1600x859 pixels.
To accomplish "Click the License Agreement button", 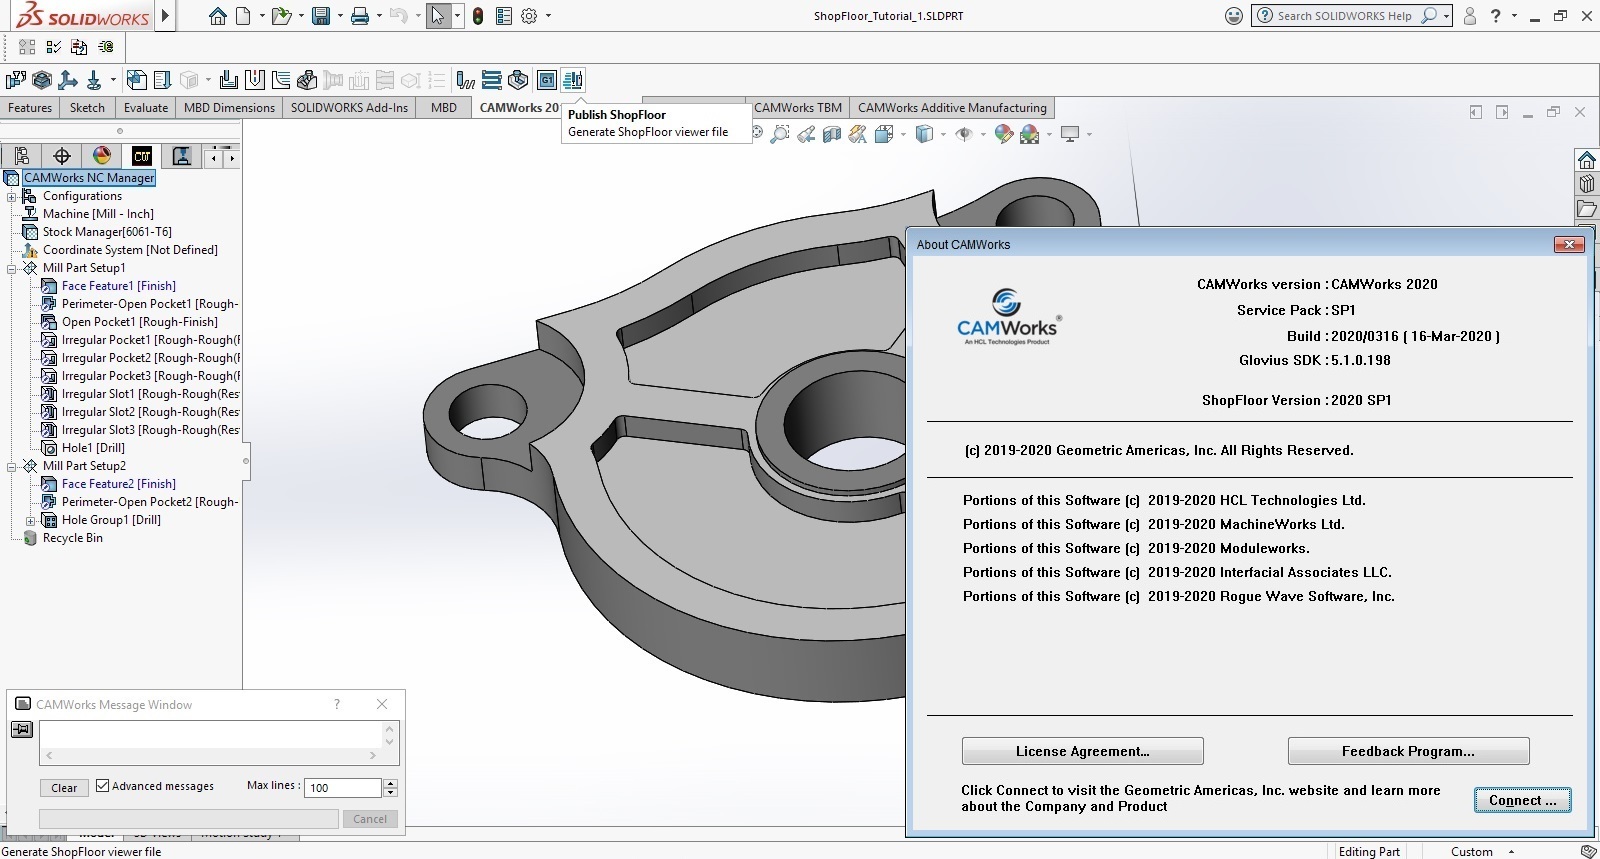I will [1083, 751].
